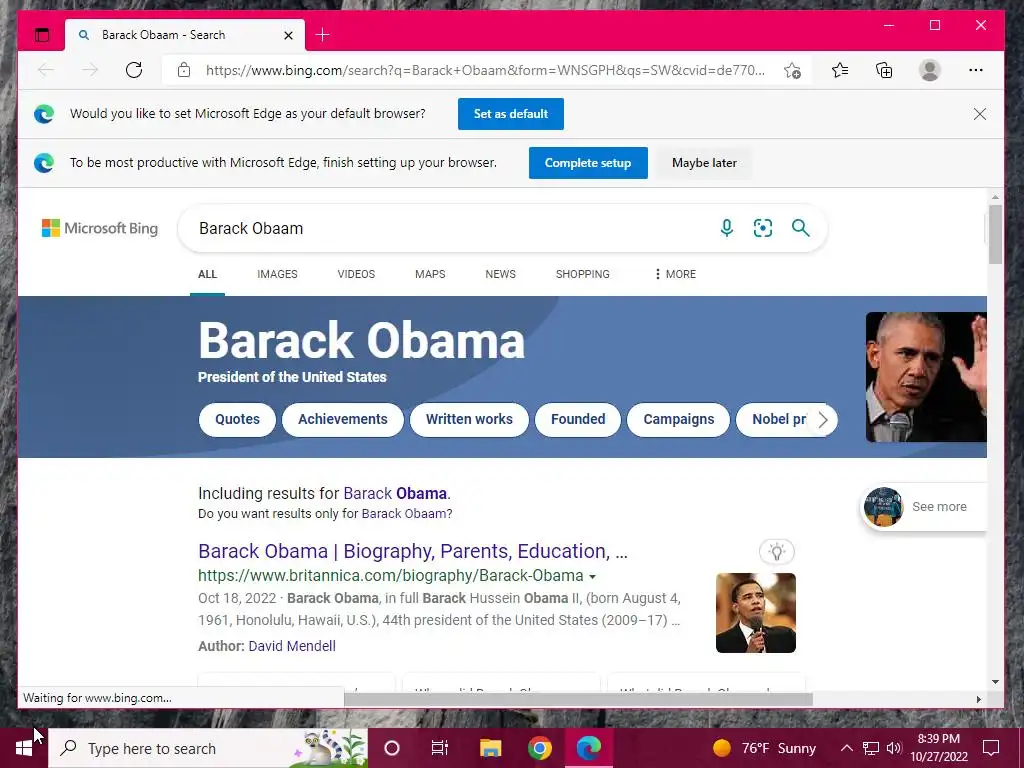Select the Founded pill
Screen dimensions: 1024x768
point(578,419)
